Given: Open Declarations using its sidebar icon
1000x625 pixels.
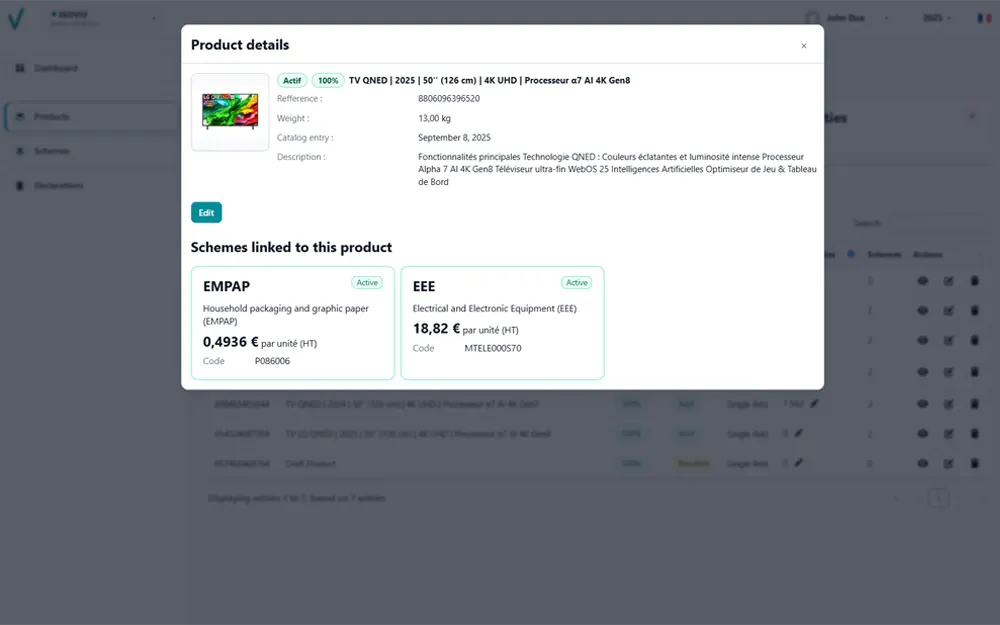Looking at the screenshot, I should (x=20, y=185).
